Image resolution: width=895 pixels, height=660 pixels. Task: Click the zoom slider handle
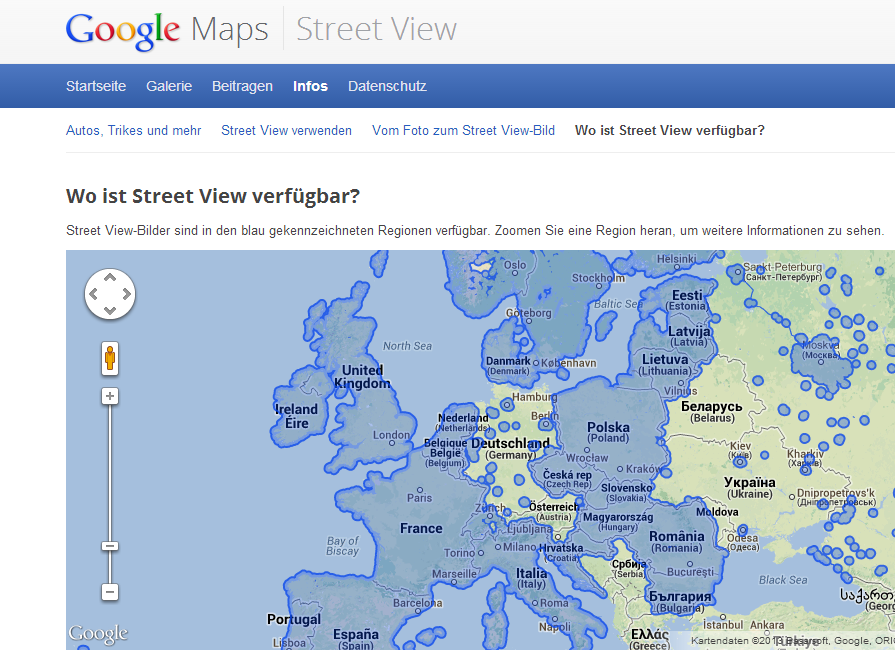(x=110, y=546)
